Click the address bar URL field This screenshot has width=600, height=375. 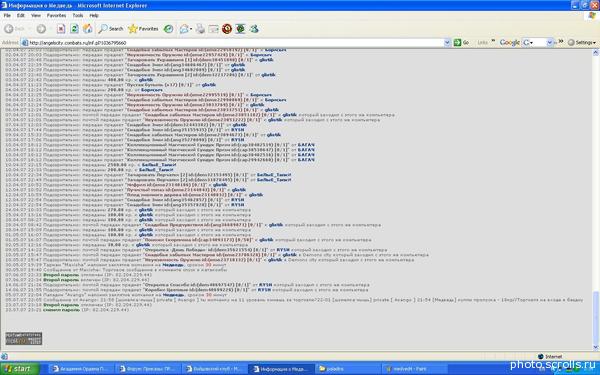[x=235, y=43]
